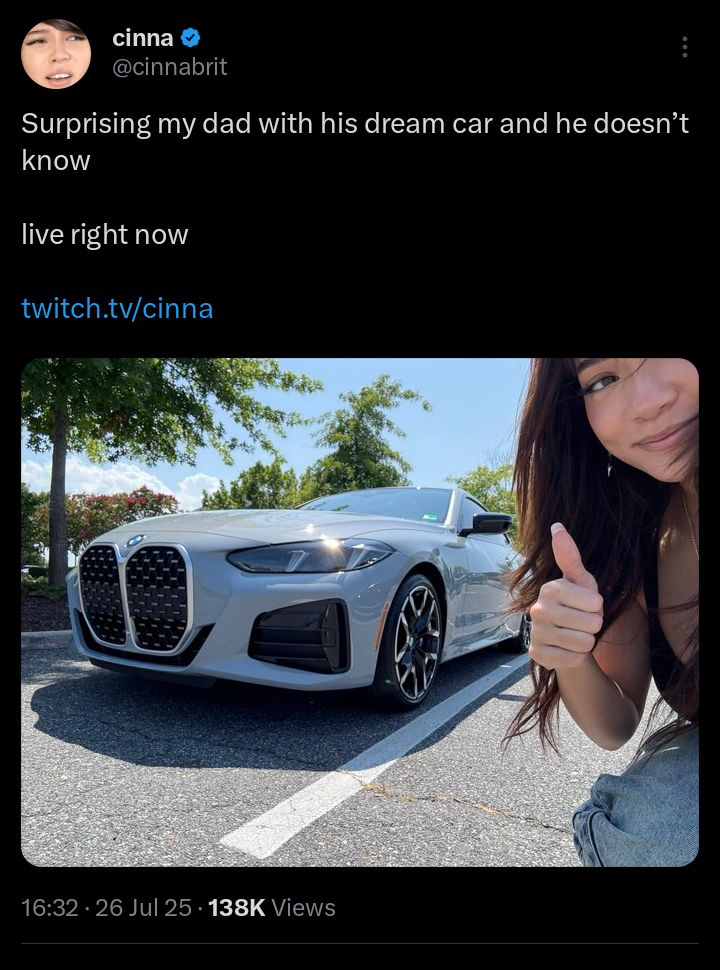Viewport: 720px width, 970px height.
Task: Open the 138K Views count
Action: [x=272, y=908]
